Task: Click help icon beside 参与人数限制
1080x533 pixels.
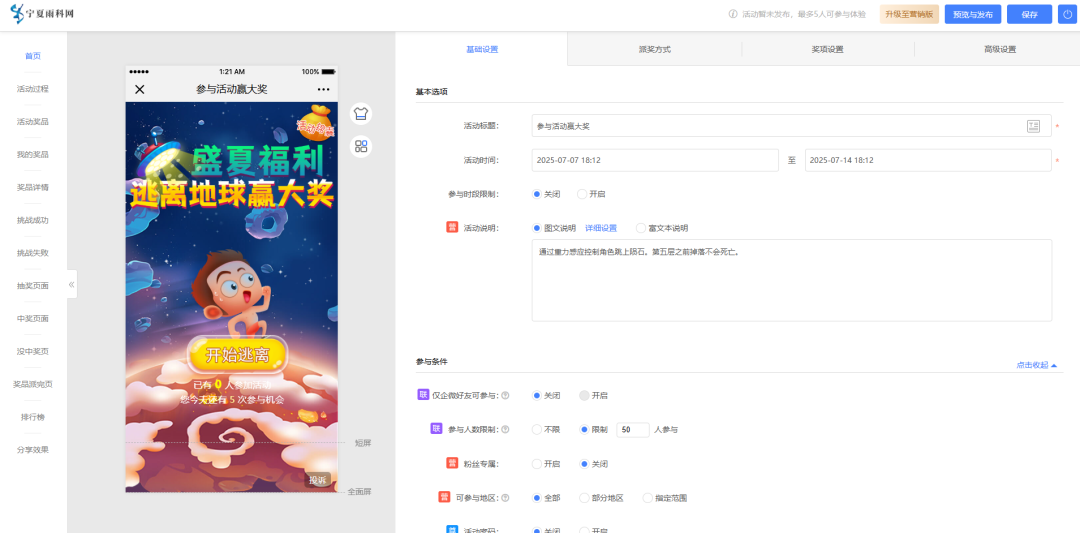Action: point(506,430)
